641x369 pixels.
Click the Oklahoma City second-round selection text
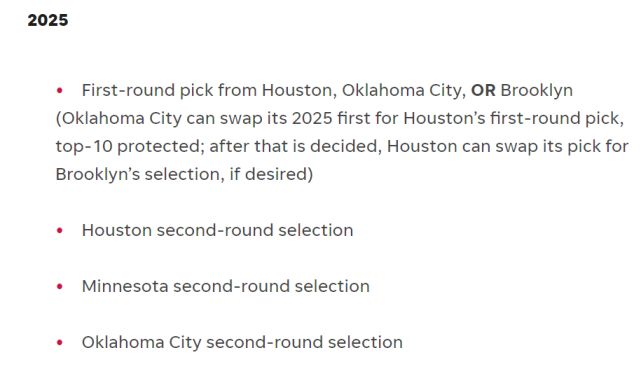242,342
